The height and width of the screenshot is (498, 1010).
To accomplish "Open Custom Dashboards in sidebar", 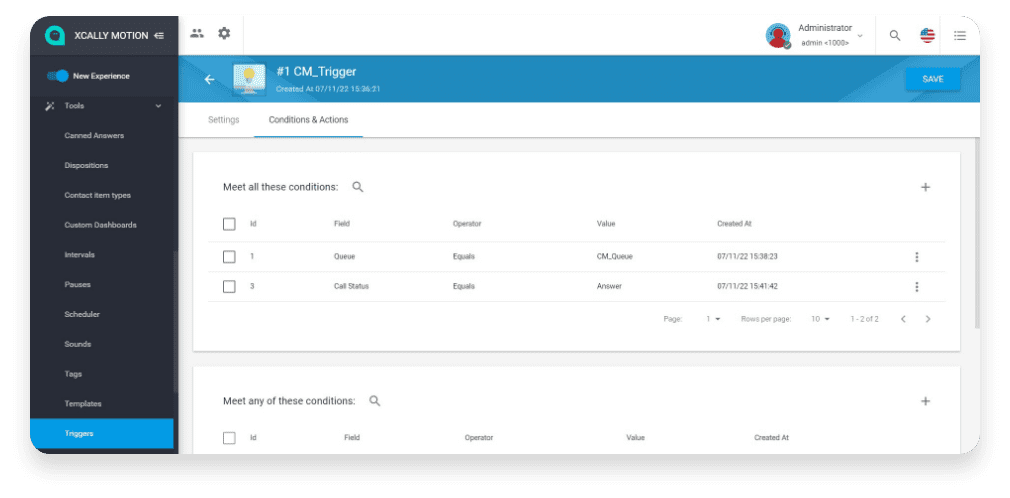I will (x=102, y=225).
